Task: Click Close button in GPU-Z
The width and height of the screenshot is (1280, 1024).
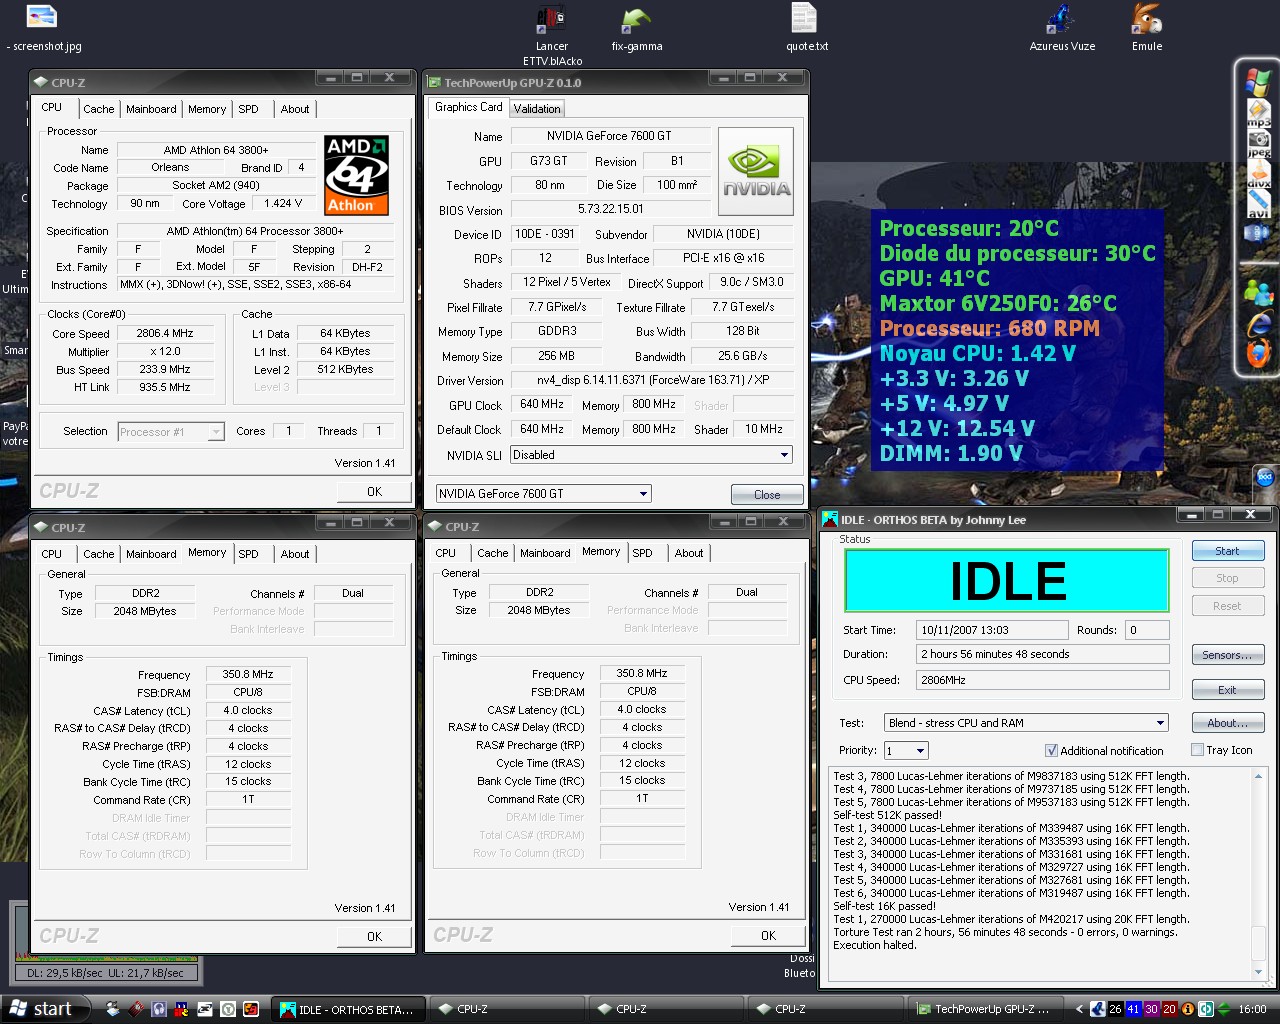Action: tap(767, 494)
